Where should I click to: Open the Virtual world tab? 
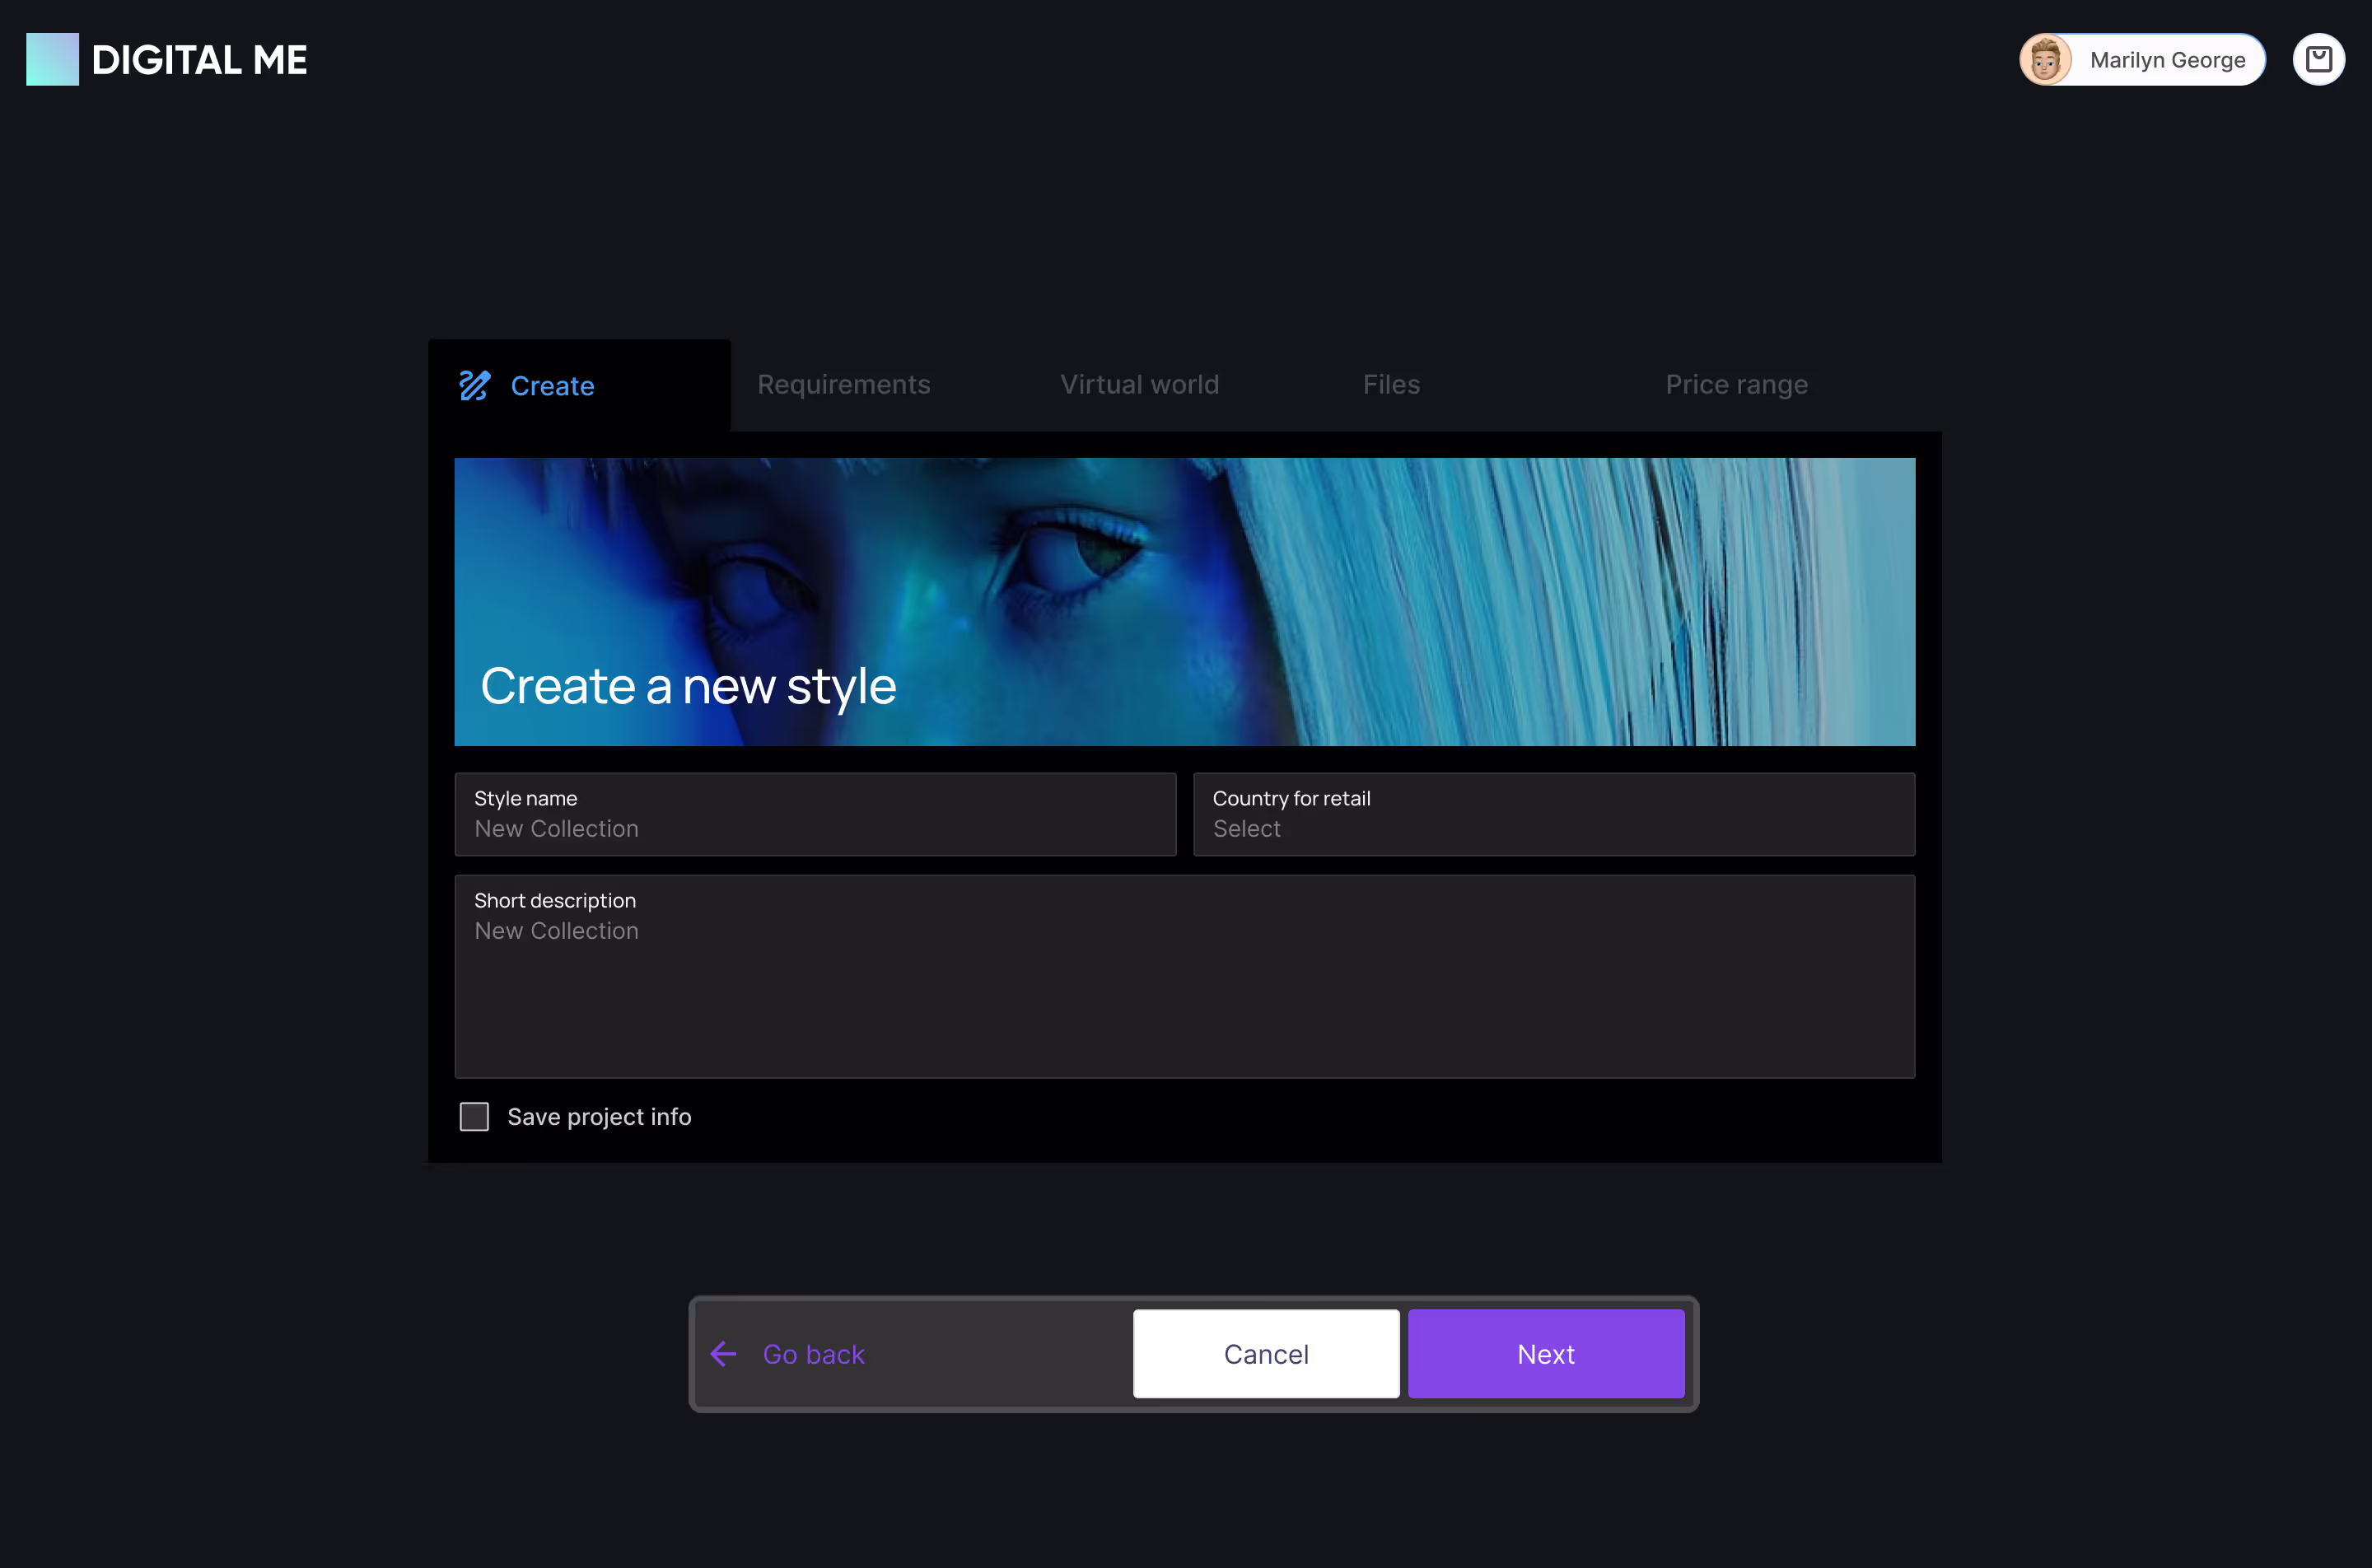(1139, 385)
